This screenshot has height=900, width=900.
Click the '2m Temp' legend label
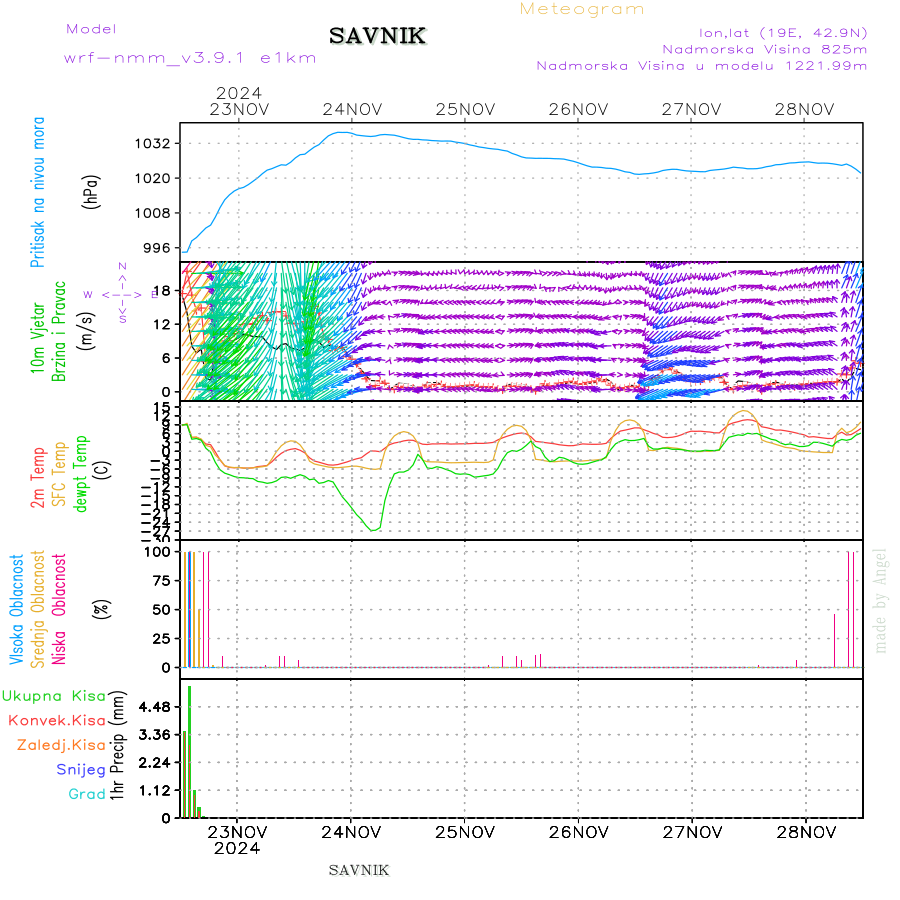pos(37,478)
